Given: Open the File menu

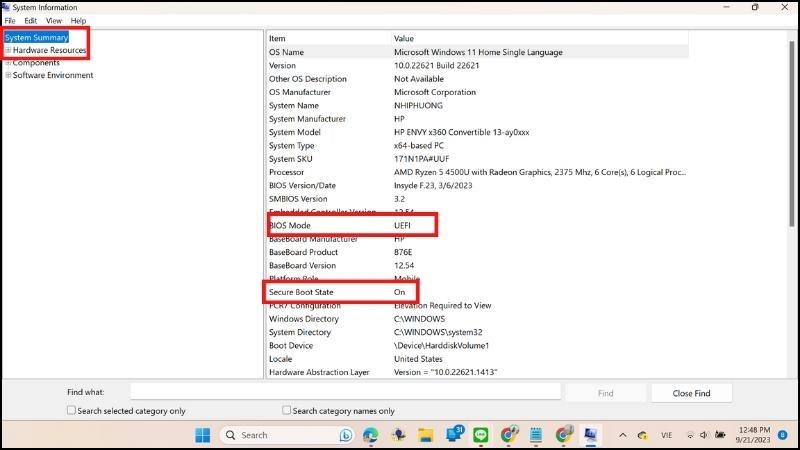Looking at the screenshot, I should pos(10,20).
